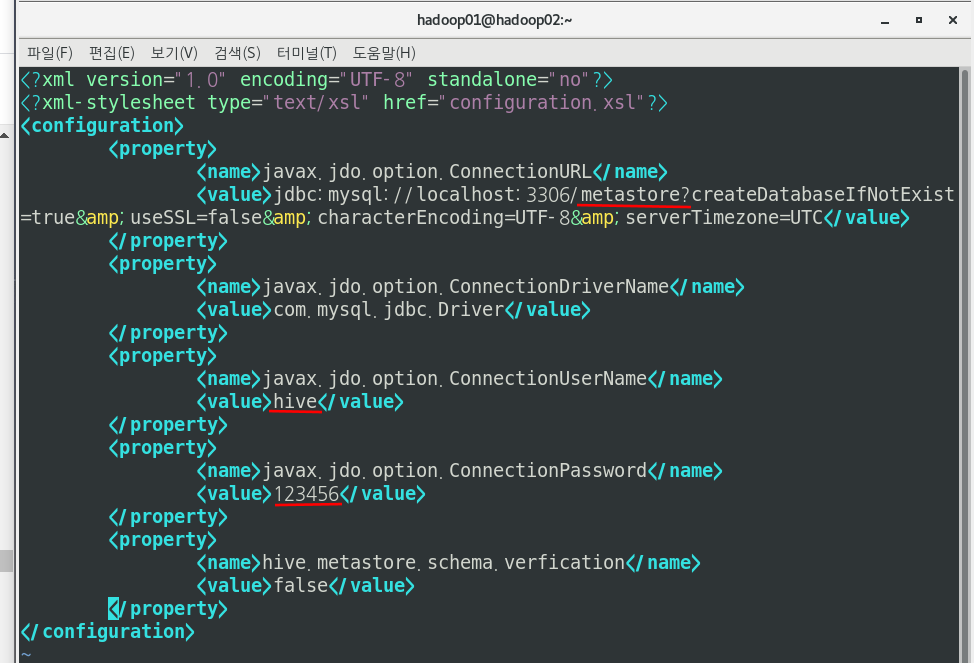This screenshot has width=974, height=663.
Task: Click the closing </configuration> tag
Action: (107, 631)
